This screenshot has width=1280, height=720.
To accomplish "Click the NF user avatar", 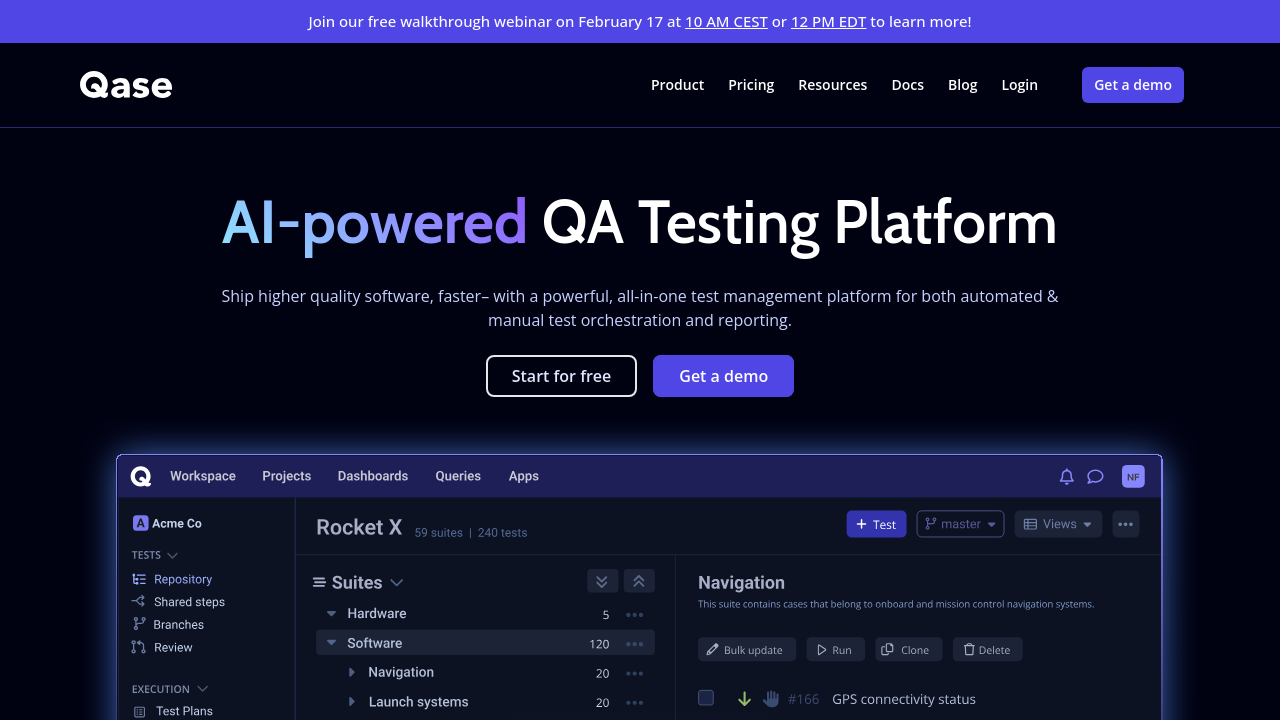I will (x=1133, y=477).
